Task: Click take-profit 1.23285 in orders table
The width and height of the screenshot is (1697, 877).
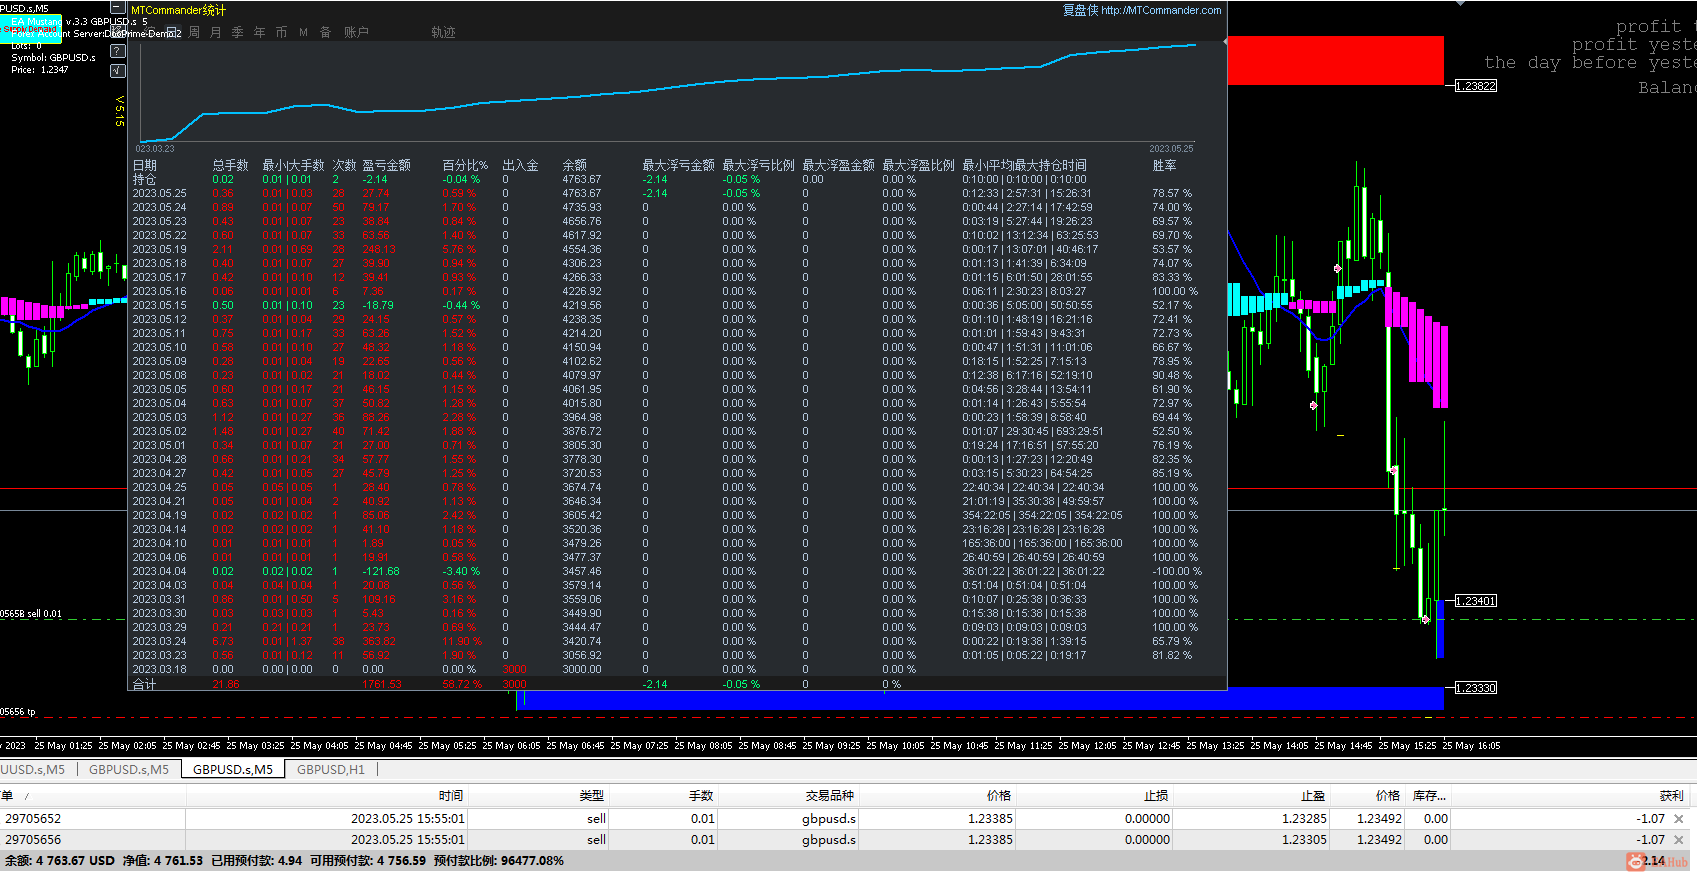Action: pyautogui.click(x=1305, y=819)
